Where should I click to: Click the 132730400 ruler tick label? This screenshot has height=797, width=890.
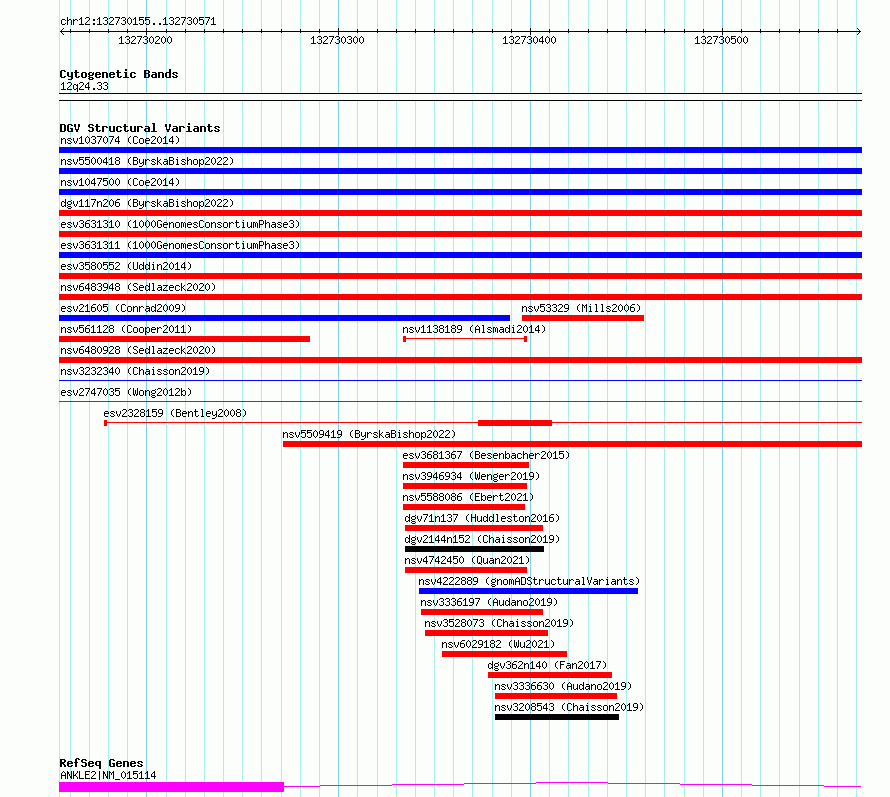(x=529, y=40)
